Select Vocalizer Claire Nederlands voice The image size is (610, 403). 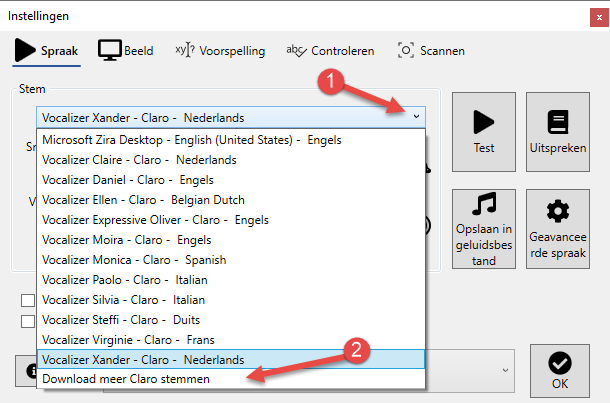click(231, 160)
